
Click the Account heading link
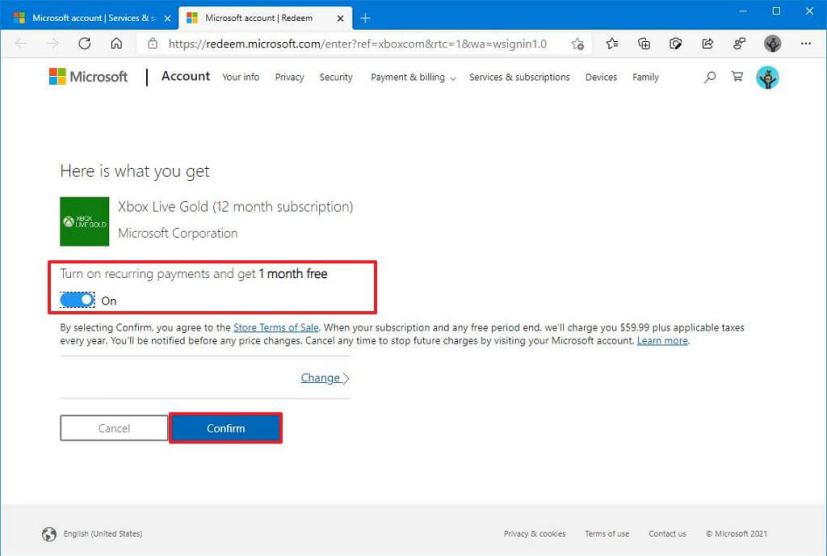click(186, 76)
